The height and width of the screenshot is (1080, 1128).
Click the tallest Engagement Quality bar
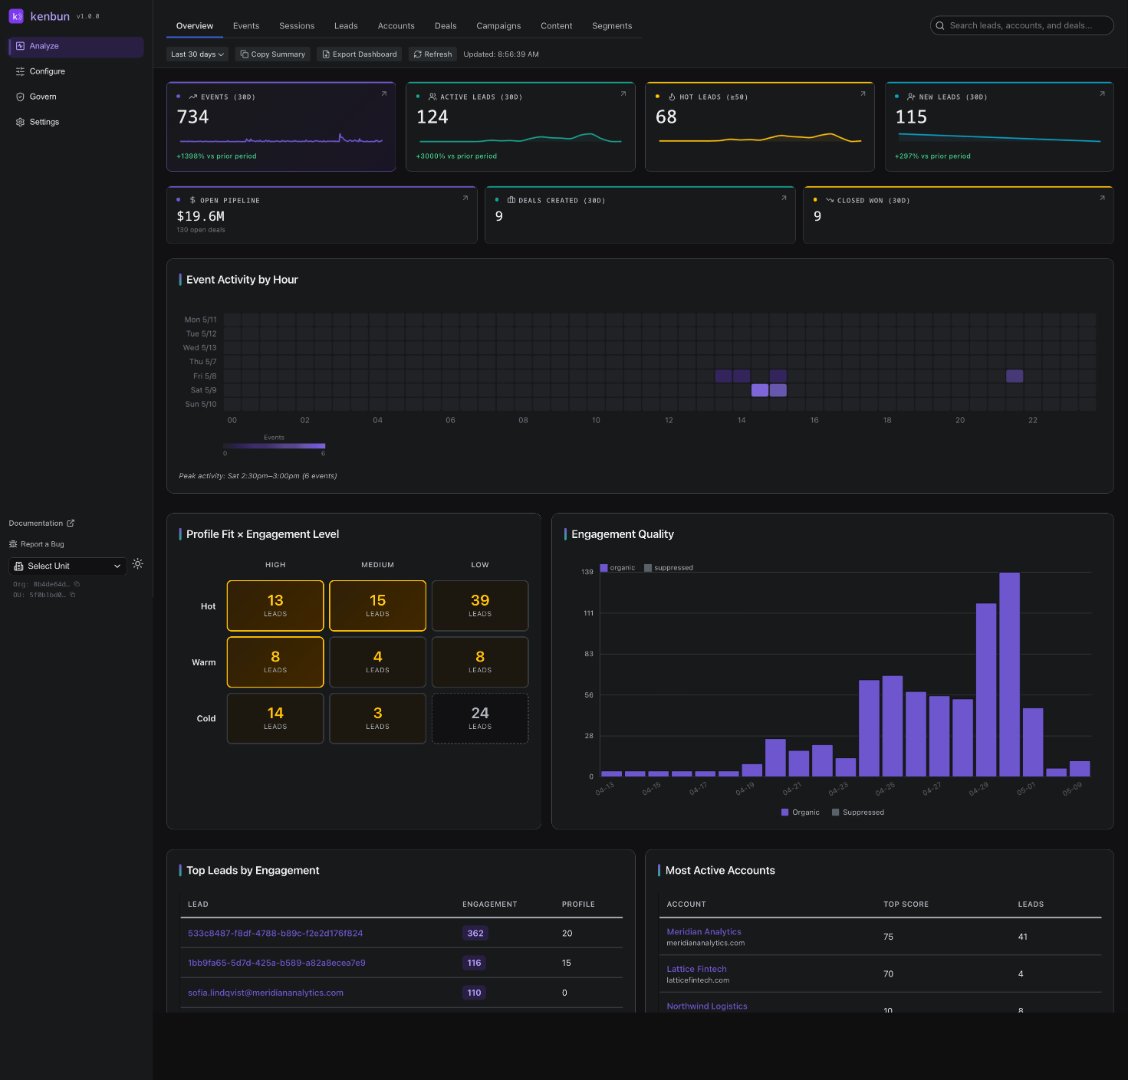coord(1009,674)
